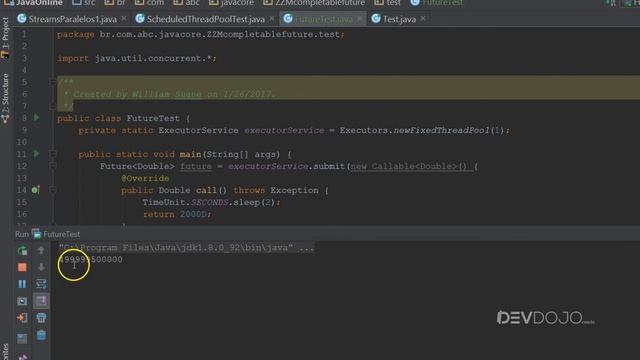Close StreamsParalelos1.java tab
The image size is (640, 360).
[x=124, y=19]
